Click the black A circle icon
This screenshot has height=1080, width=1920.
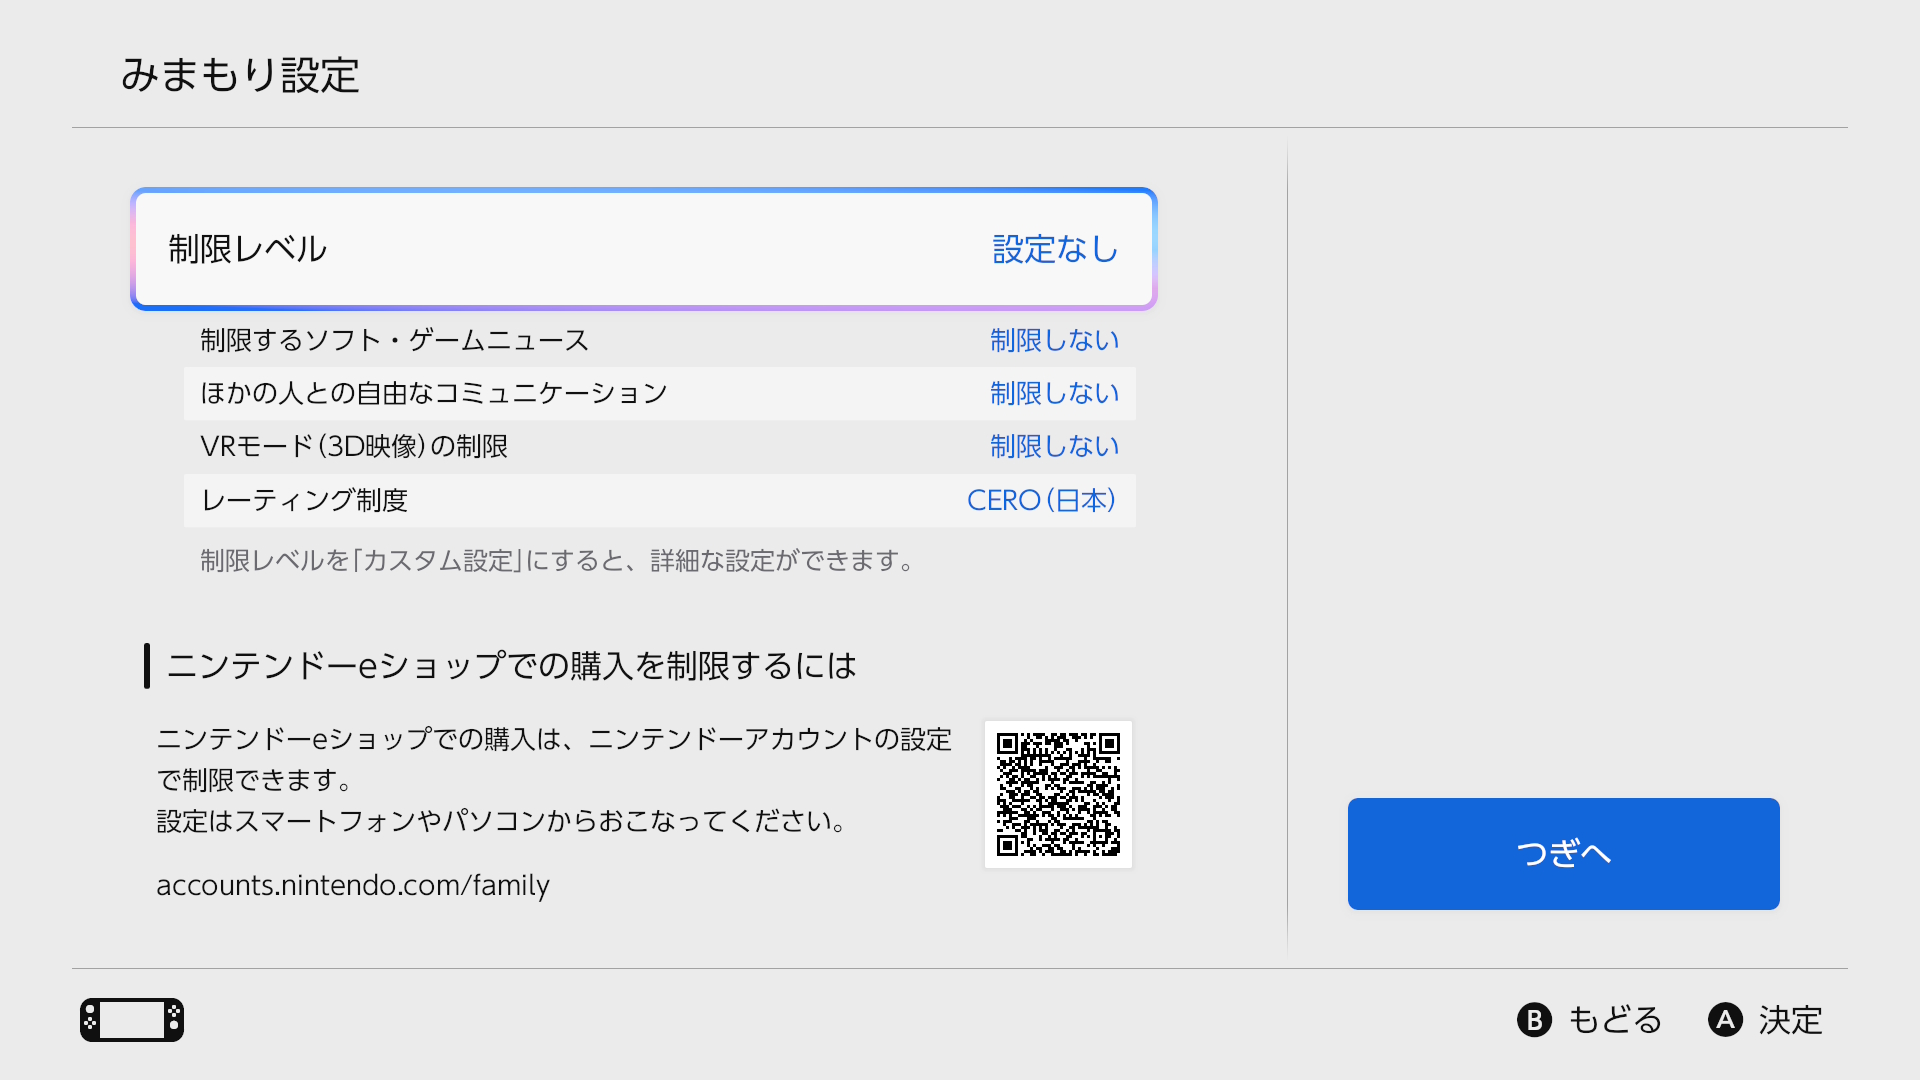tap(1725, 1020)
